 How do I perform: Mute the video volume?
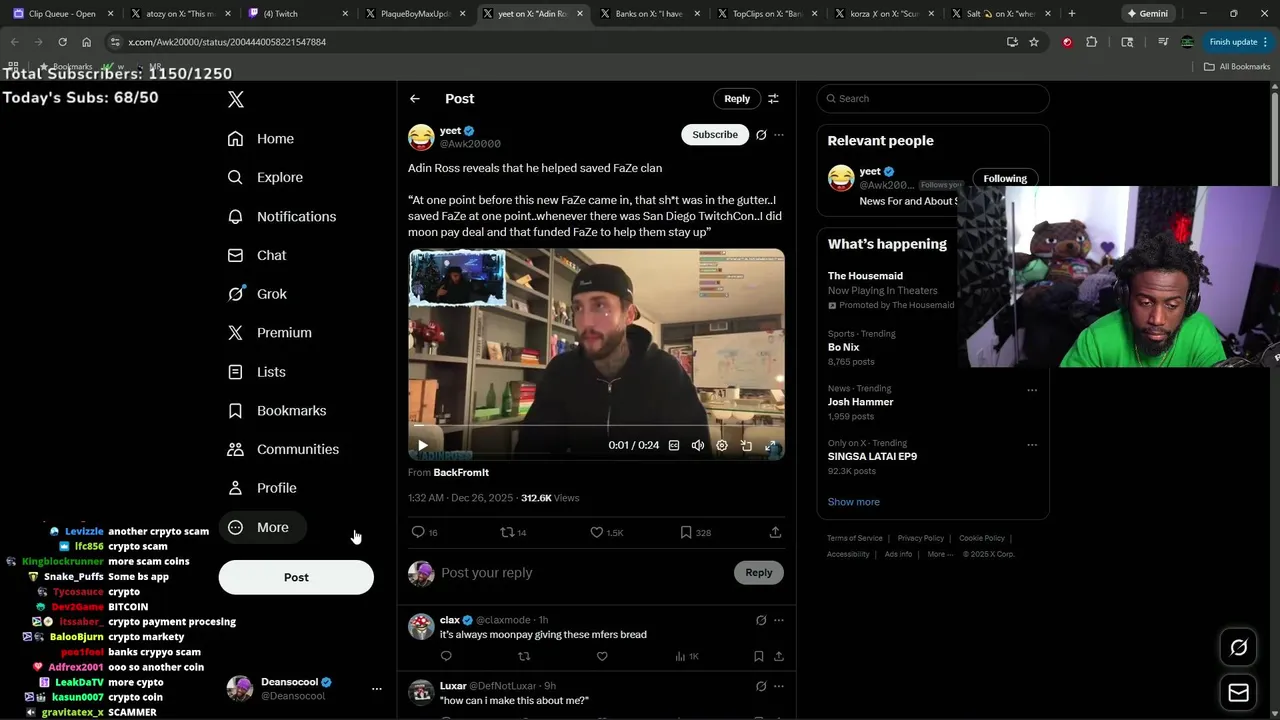click(698, 446)
